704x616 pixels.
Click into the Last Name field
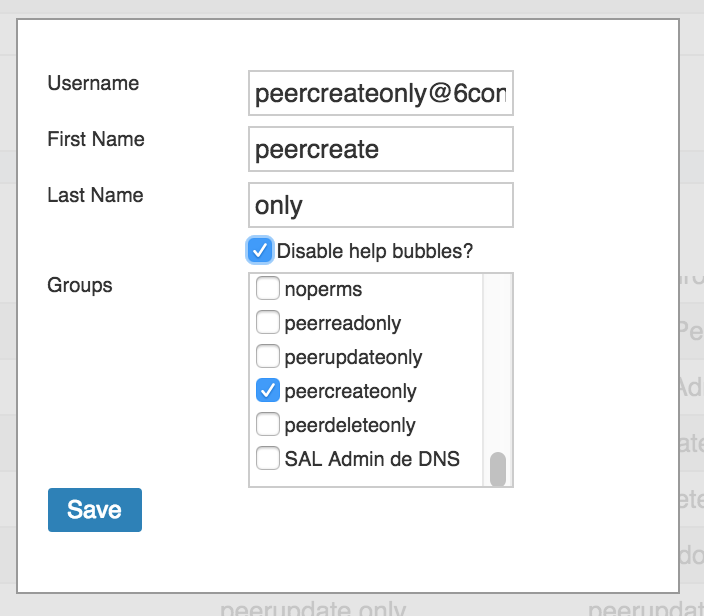point(380,205)
